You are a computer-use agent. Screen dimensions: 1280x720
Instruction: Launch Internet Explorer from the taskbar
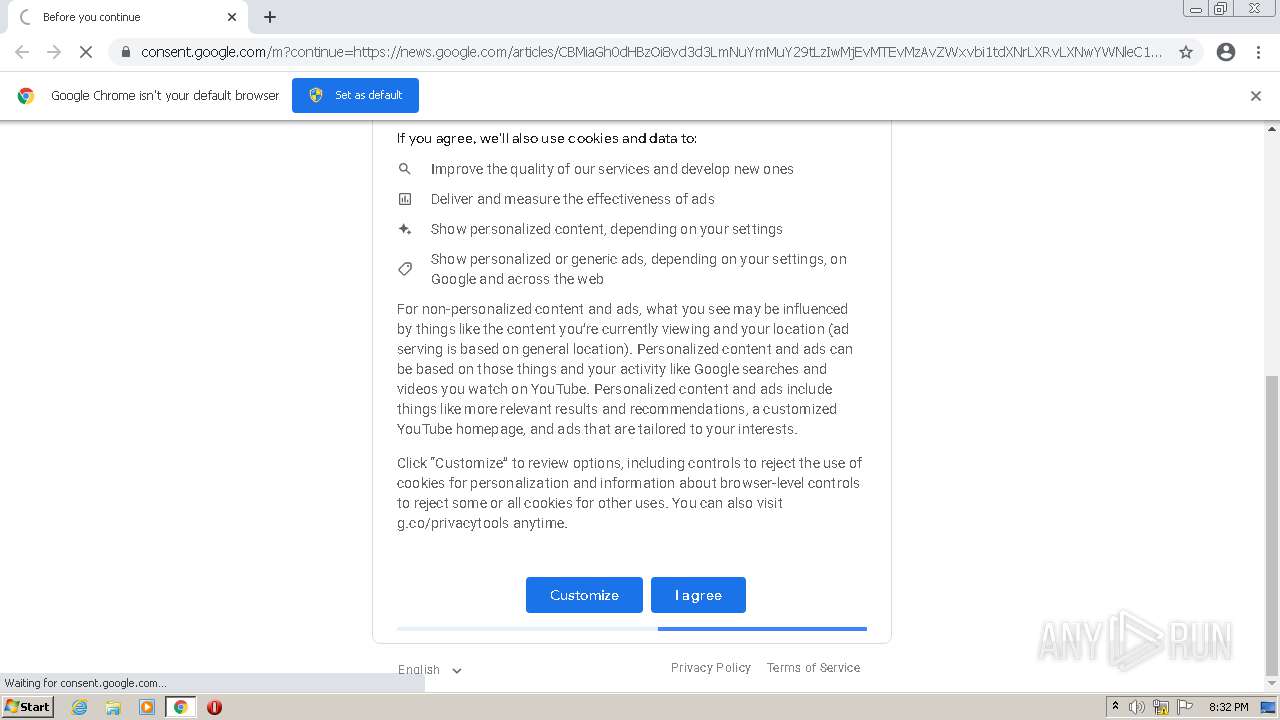pyautogui.click(x=80, y=707)
